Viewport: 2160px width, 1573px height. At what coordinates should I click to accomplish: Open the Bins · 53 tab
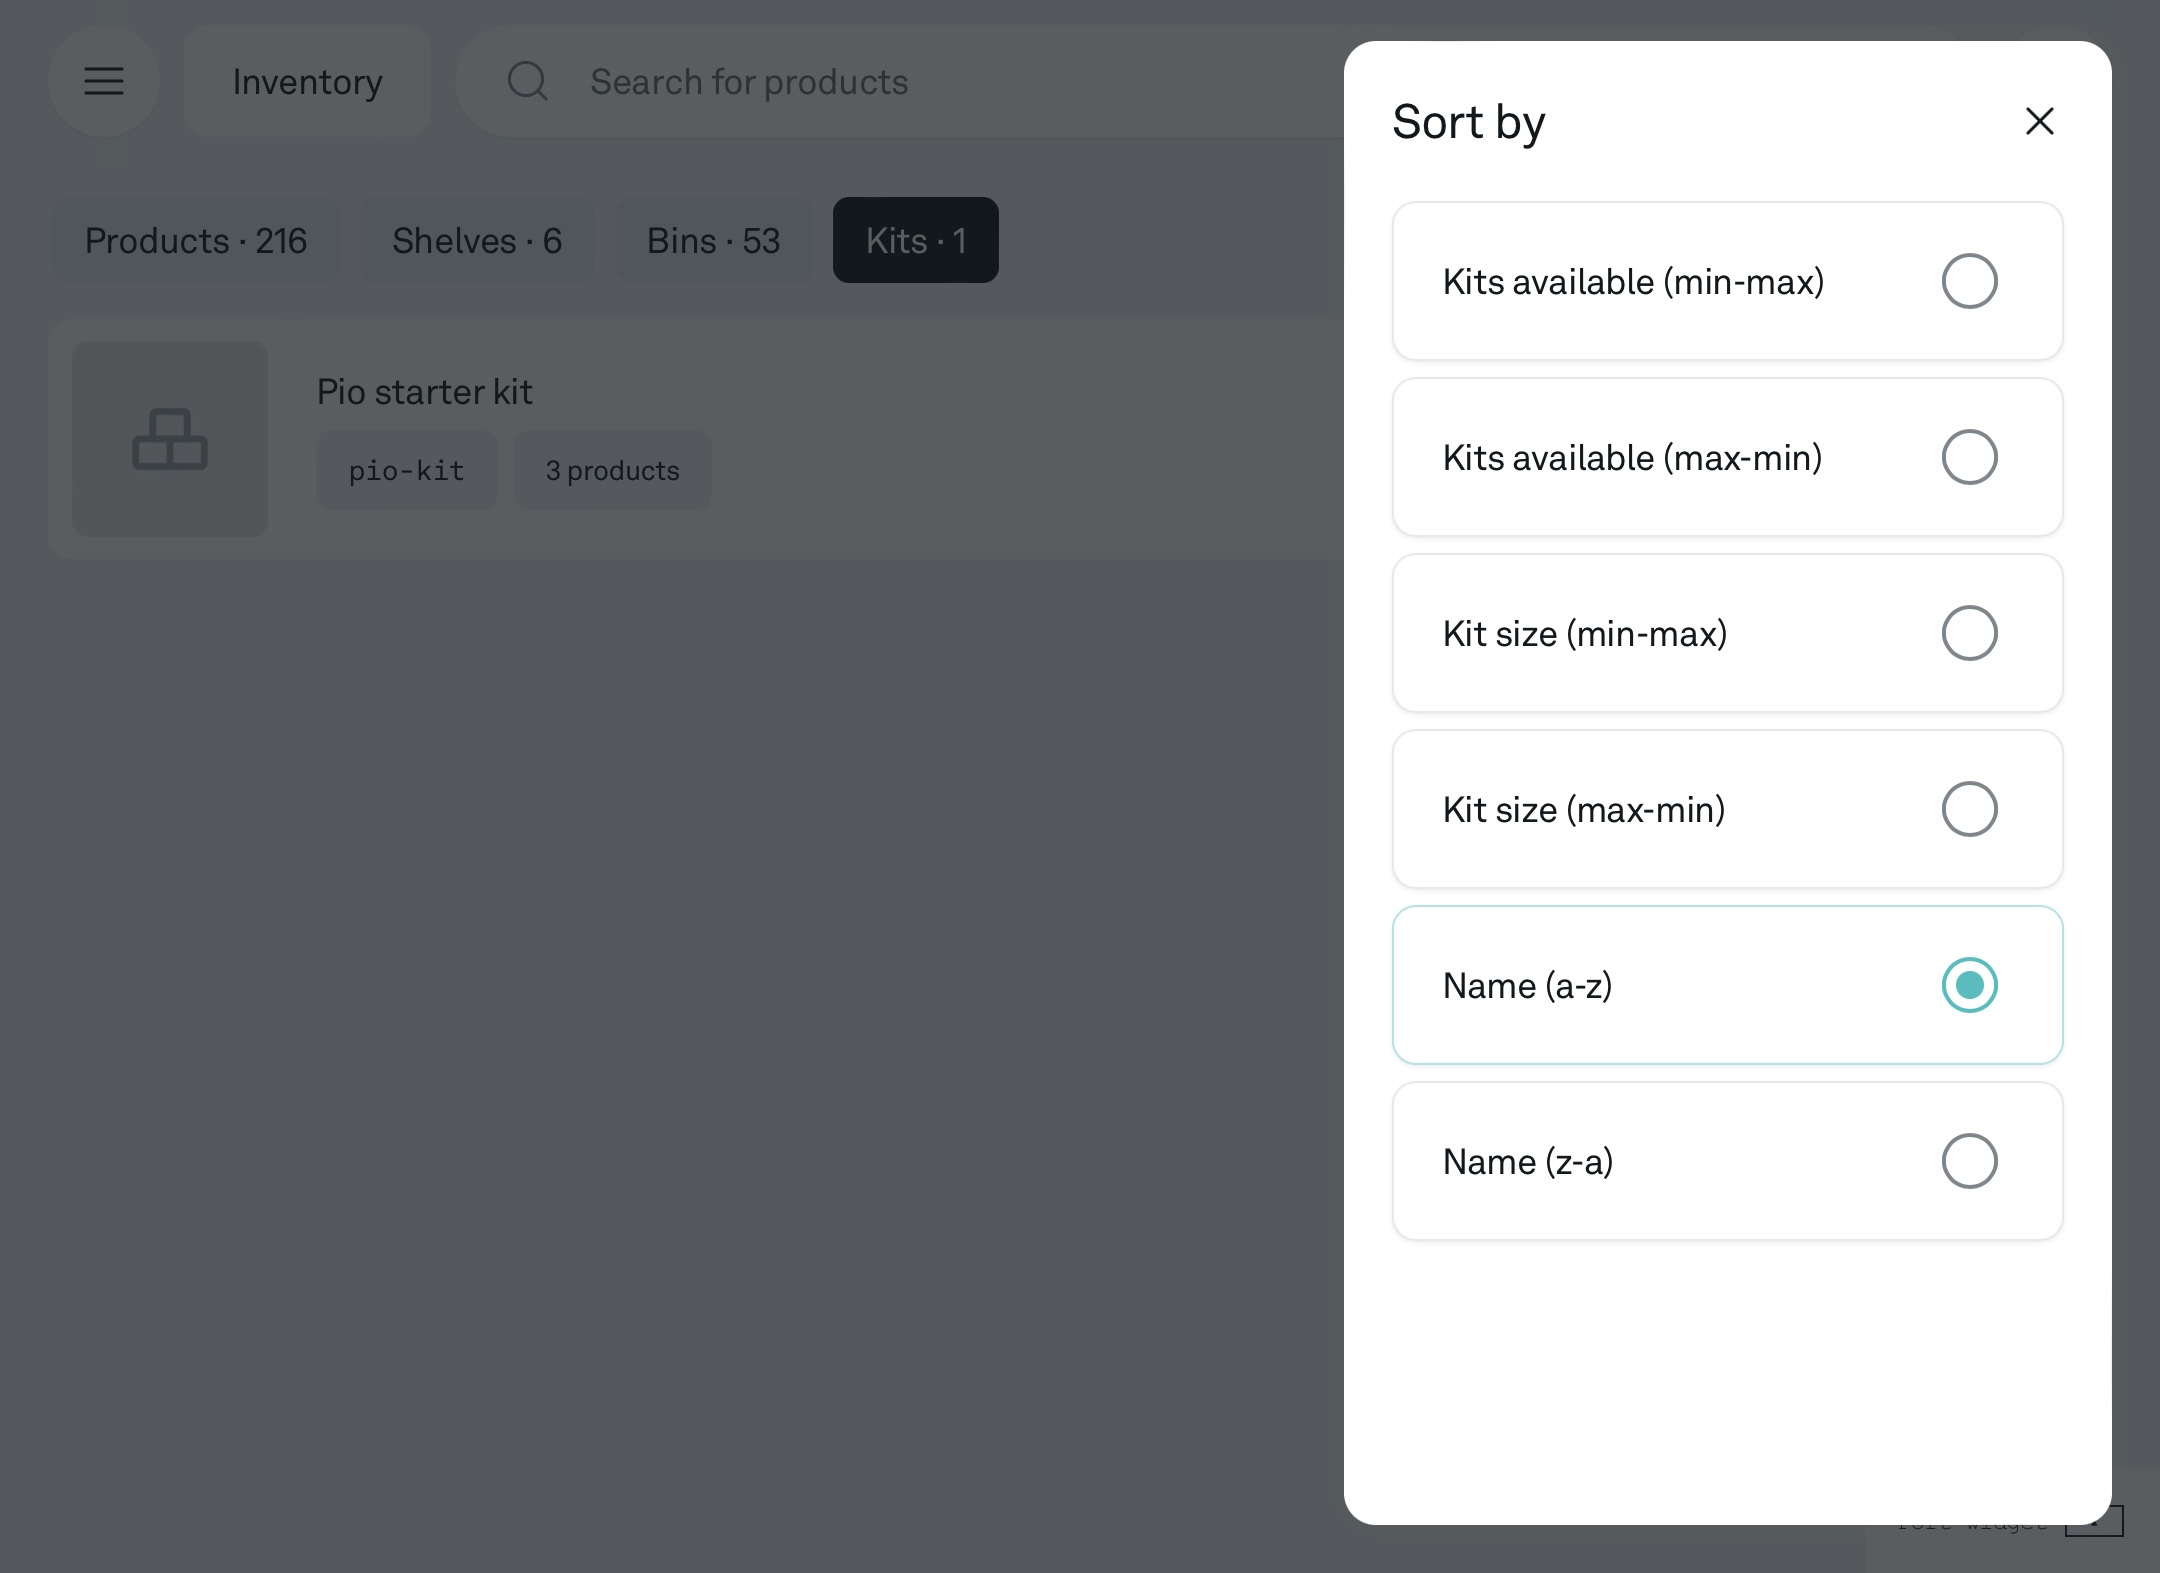(713, 240)
